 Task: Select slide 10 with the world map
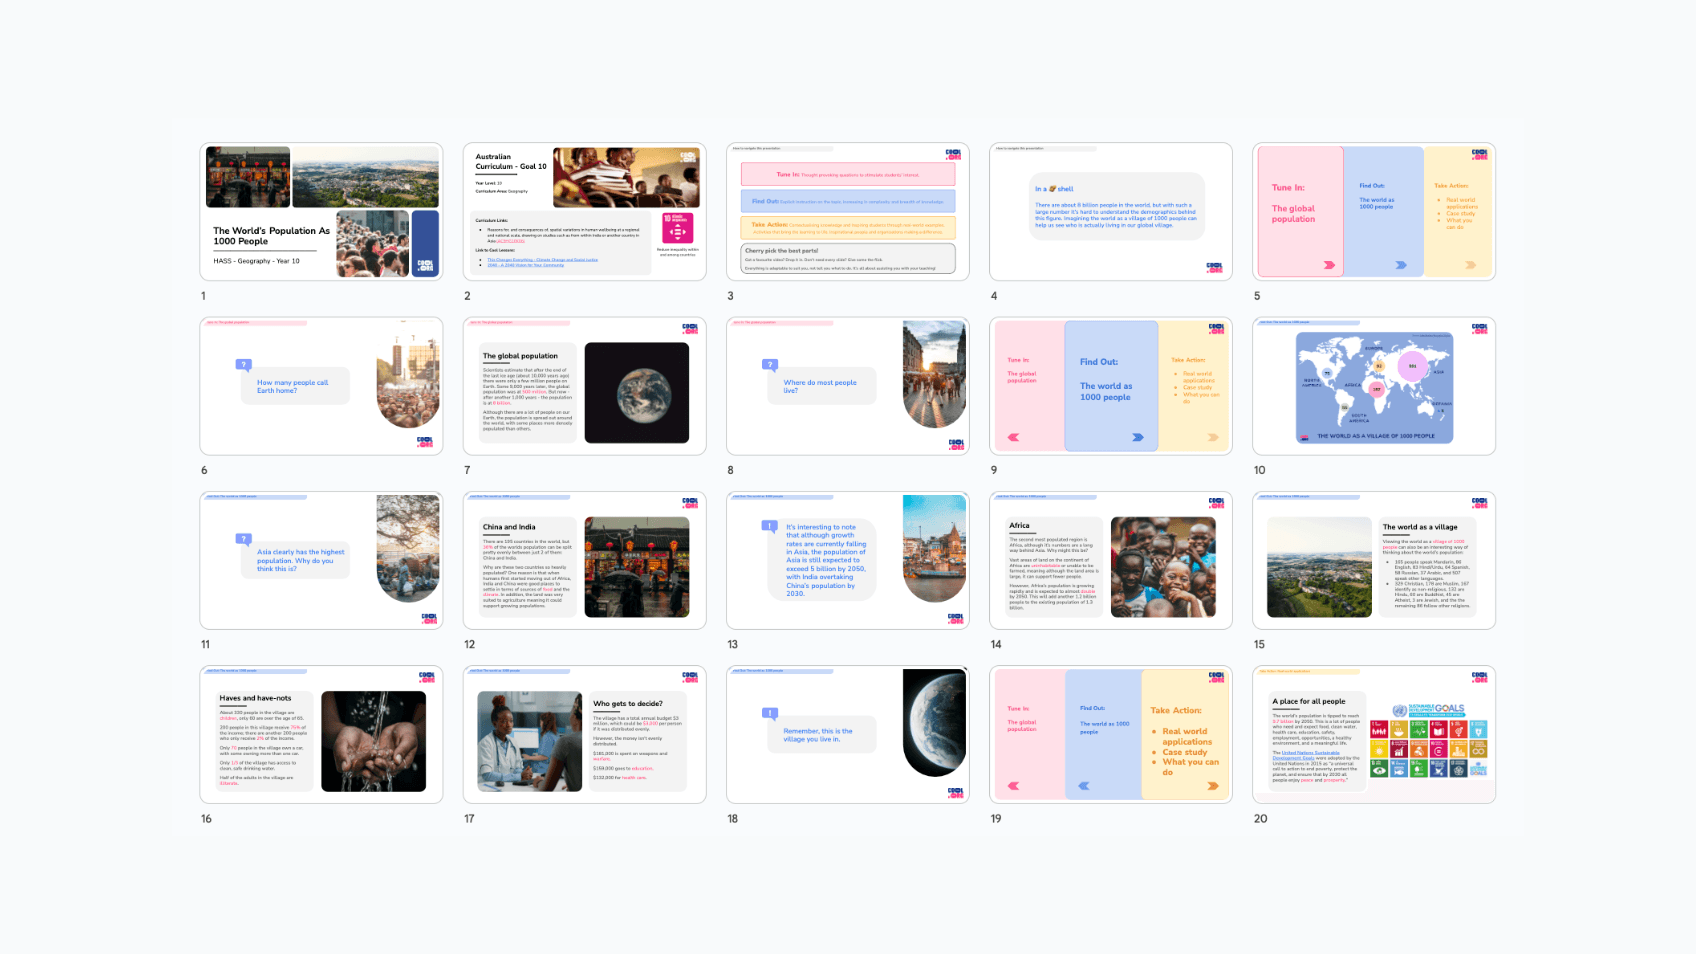(1373, 386)
